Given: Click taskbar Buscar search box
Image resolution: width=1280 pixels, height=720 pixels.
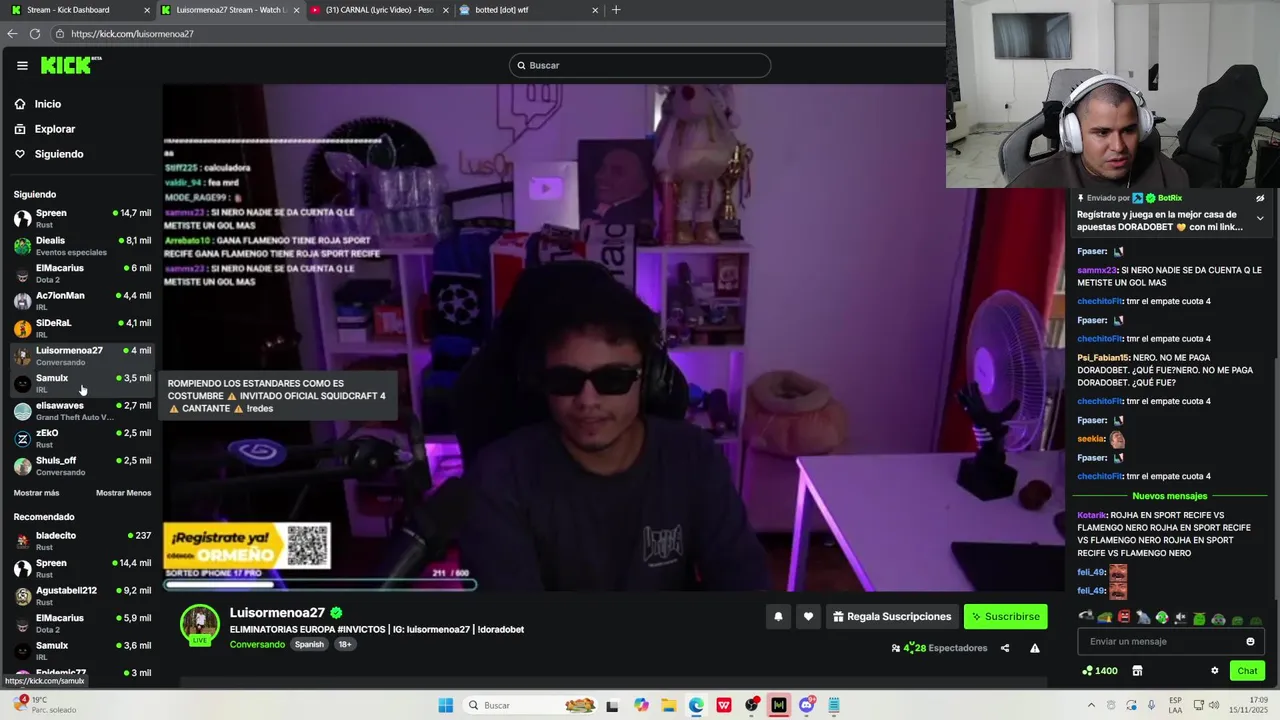Looking at the screenshot, I should pyautogui.click(x=531, y=705).
